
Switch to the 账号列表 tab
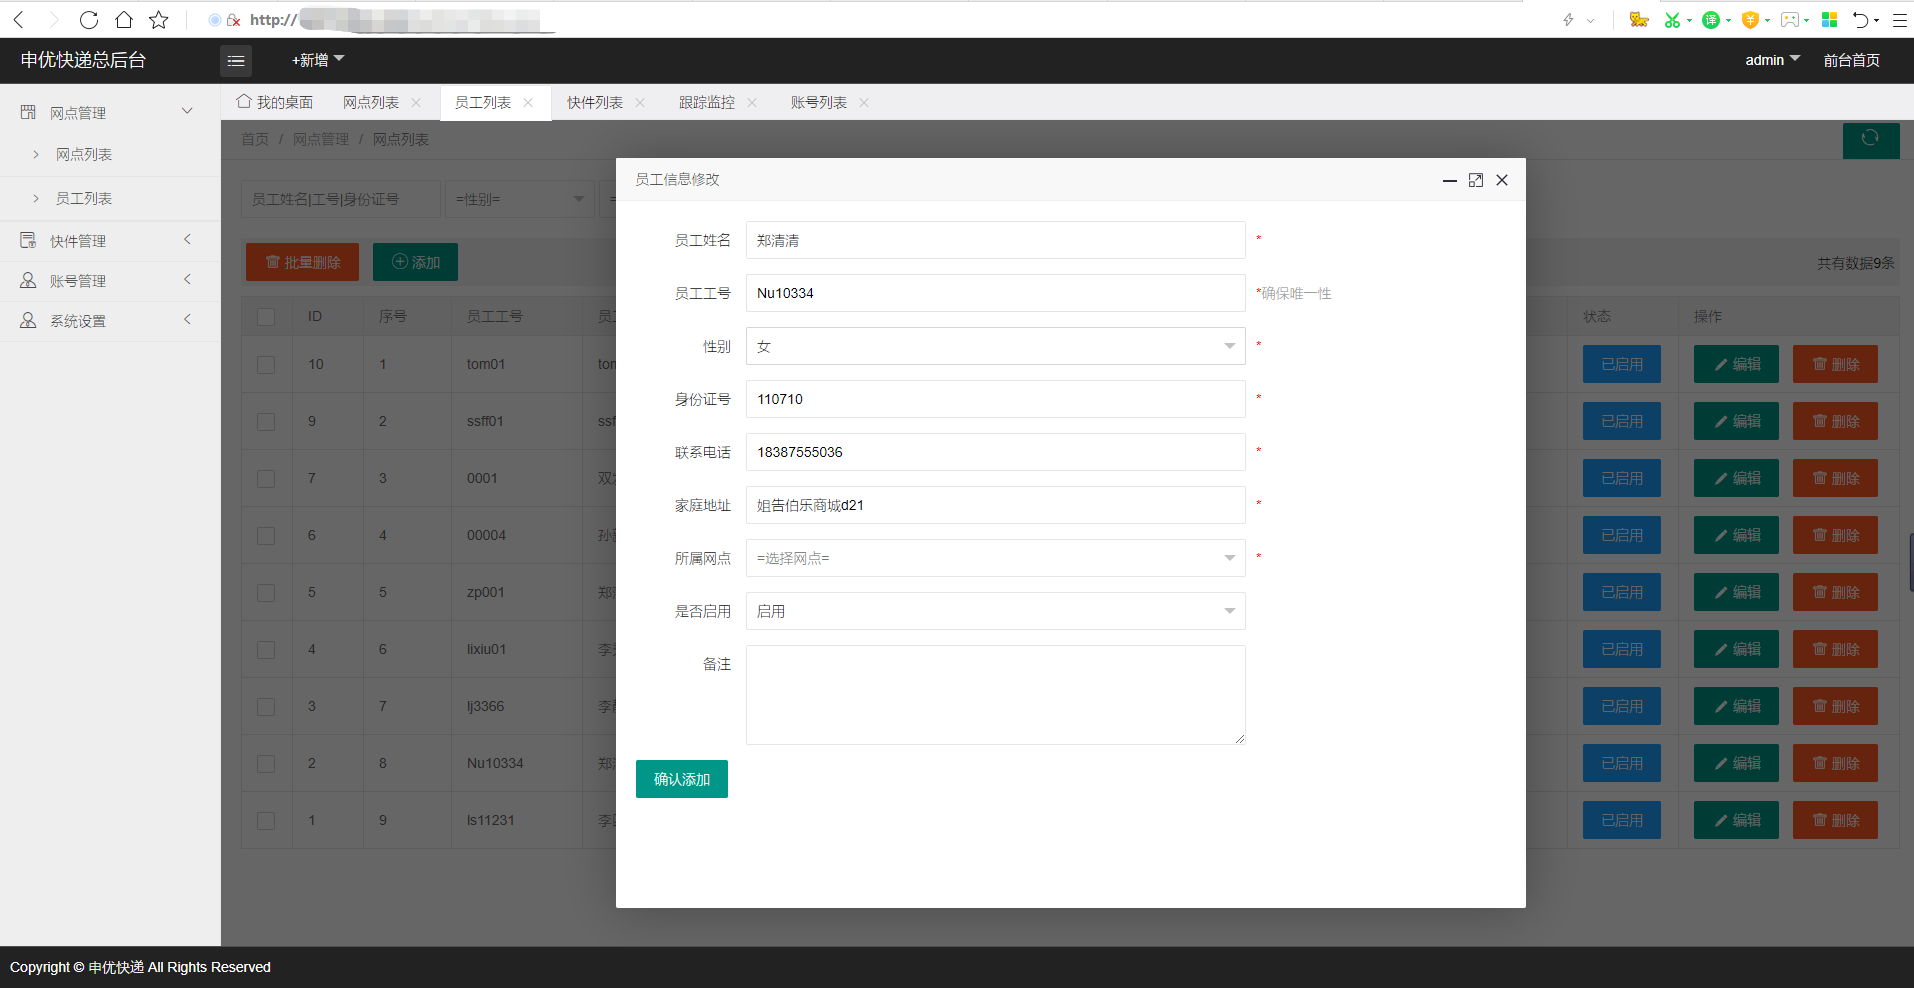[819, 103]
